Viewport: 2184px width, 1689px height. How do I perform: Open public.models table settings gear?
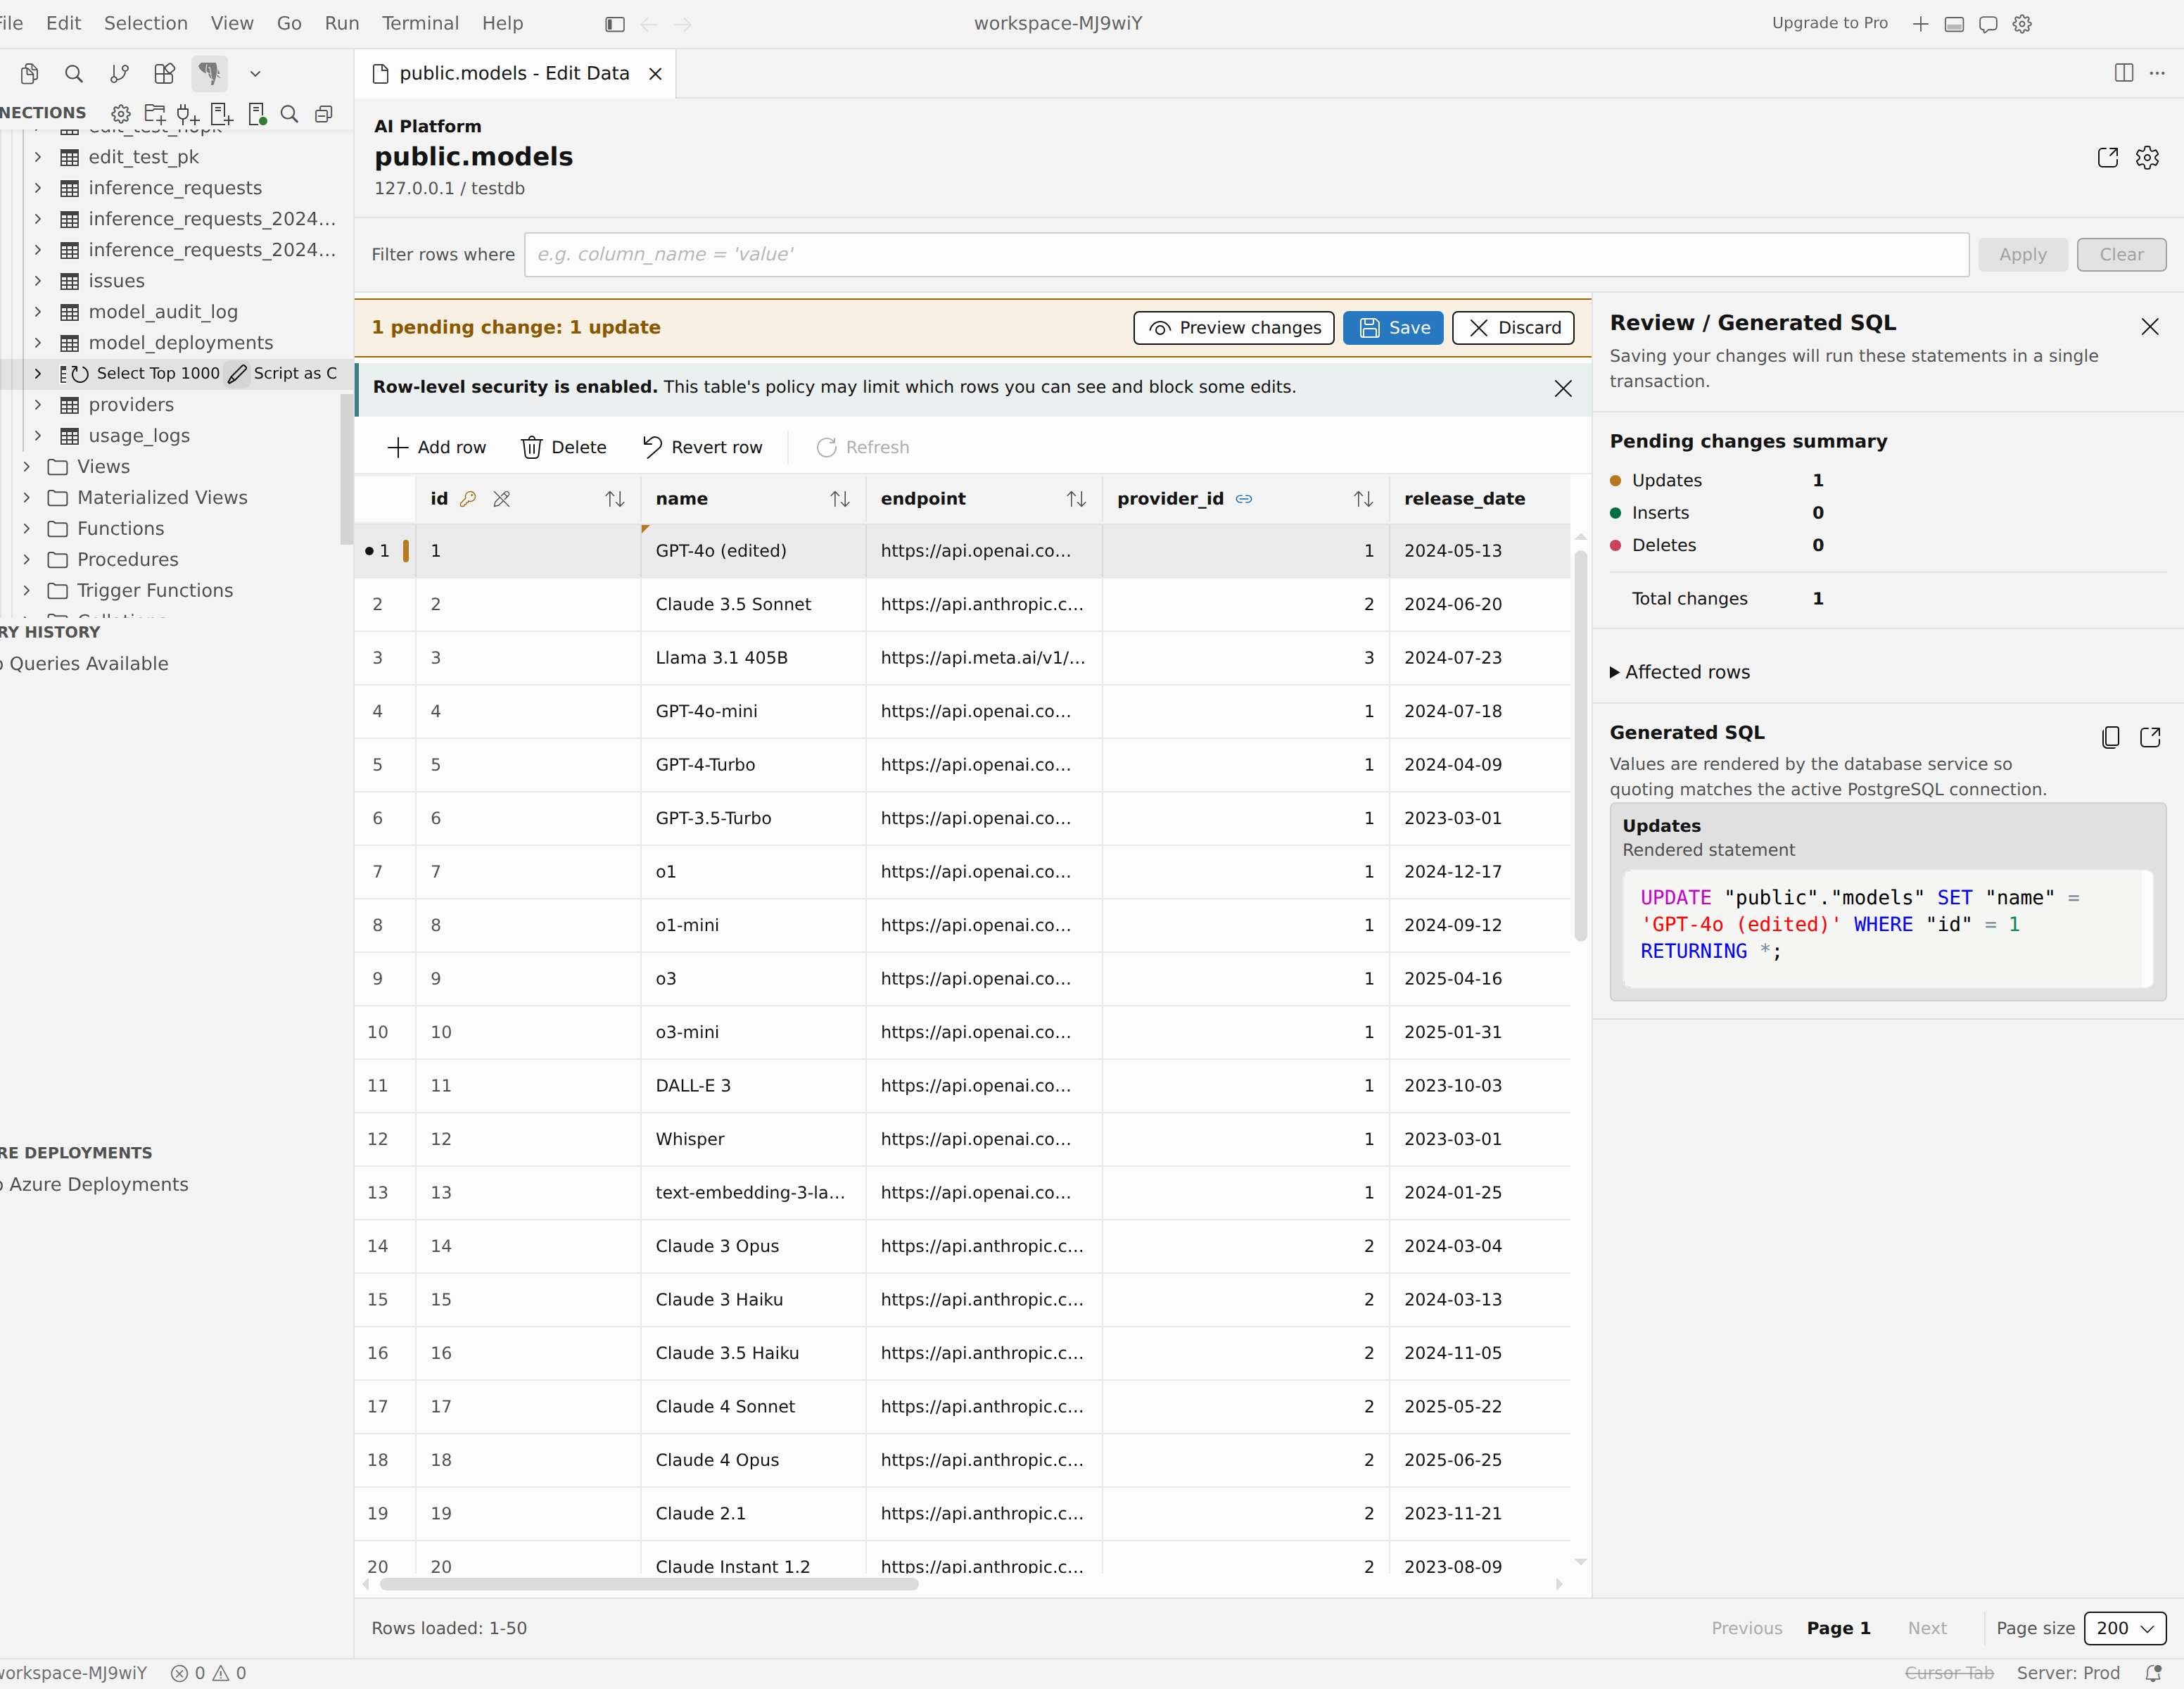point(2147,158)
